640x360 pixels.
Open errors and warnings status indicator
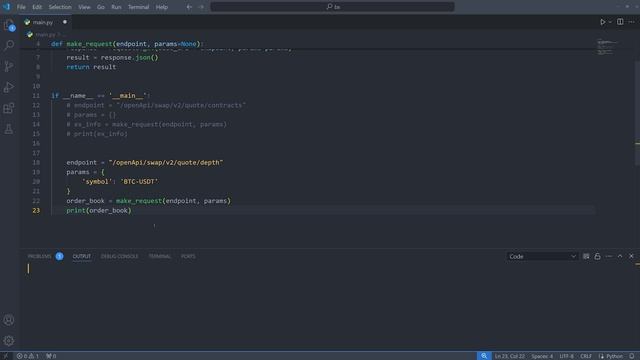click(28, 356)
